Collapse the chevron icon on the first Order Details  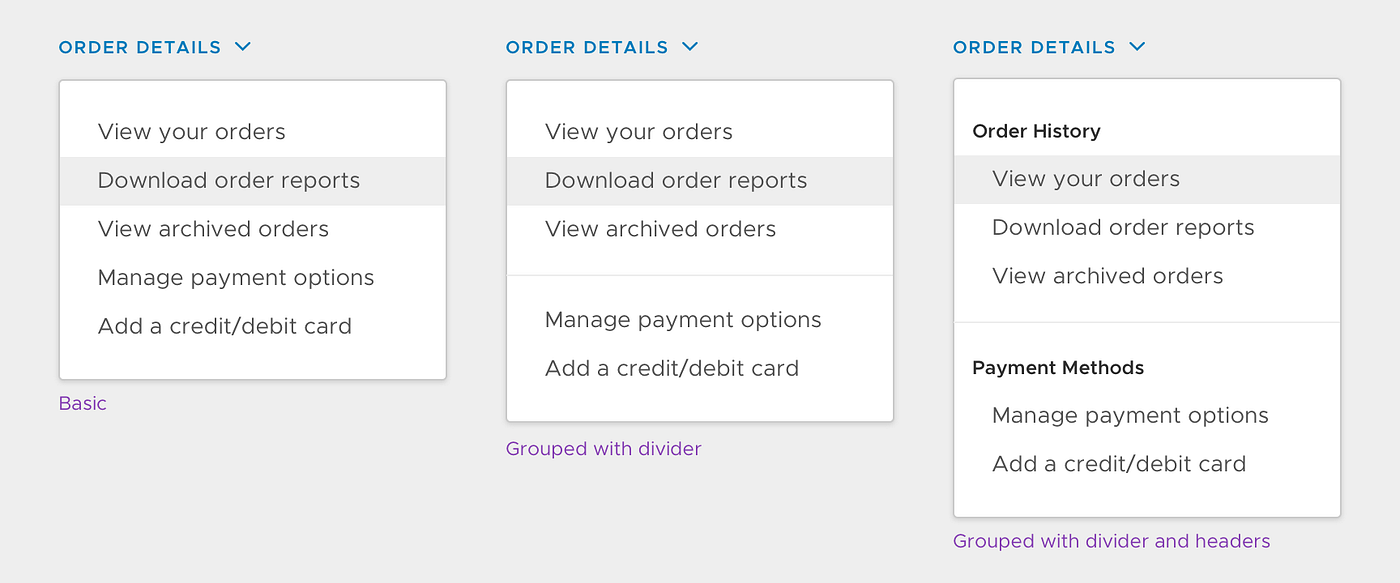[x=243, y=46]
